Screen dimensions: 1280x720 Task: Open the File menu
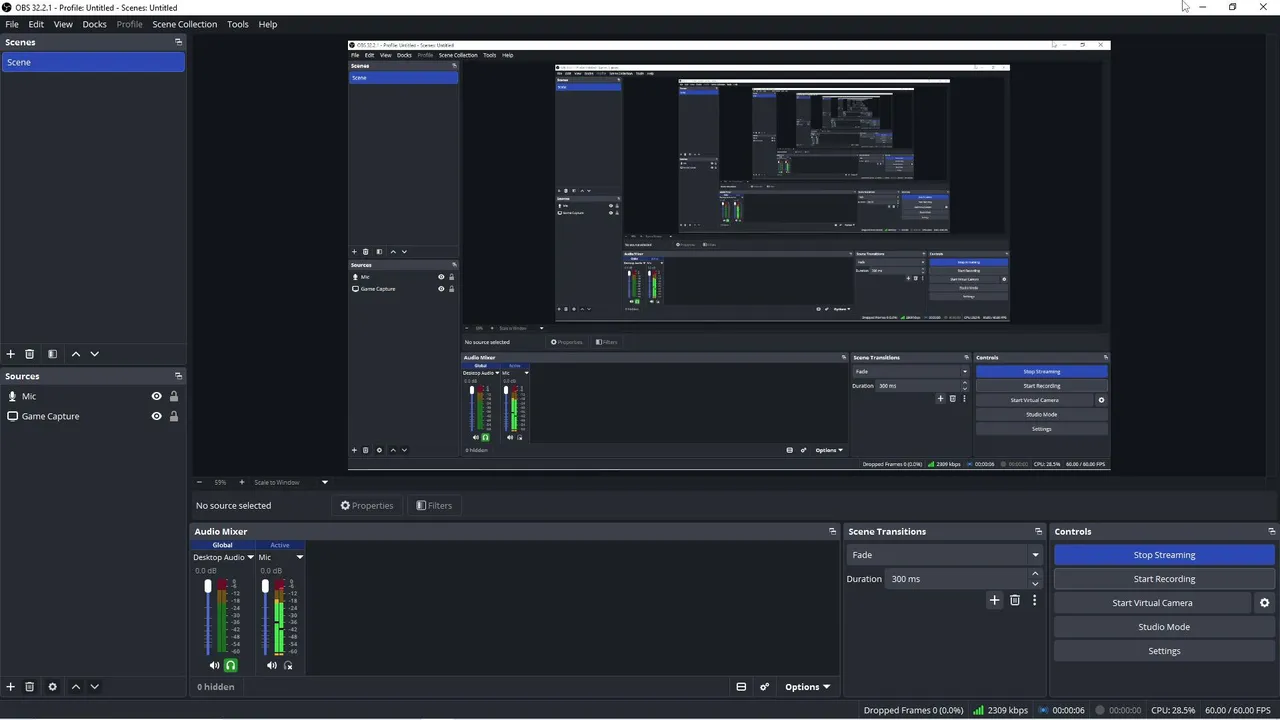tap(12, 24)
